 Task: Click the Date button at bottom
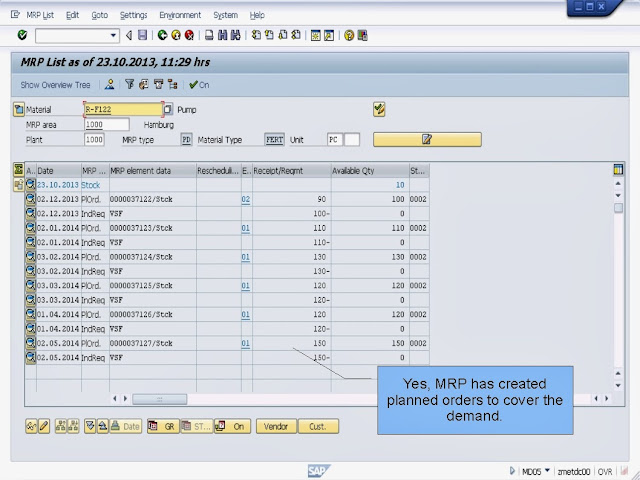(125, 426)
